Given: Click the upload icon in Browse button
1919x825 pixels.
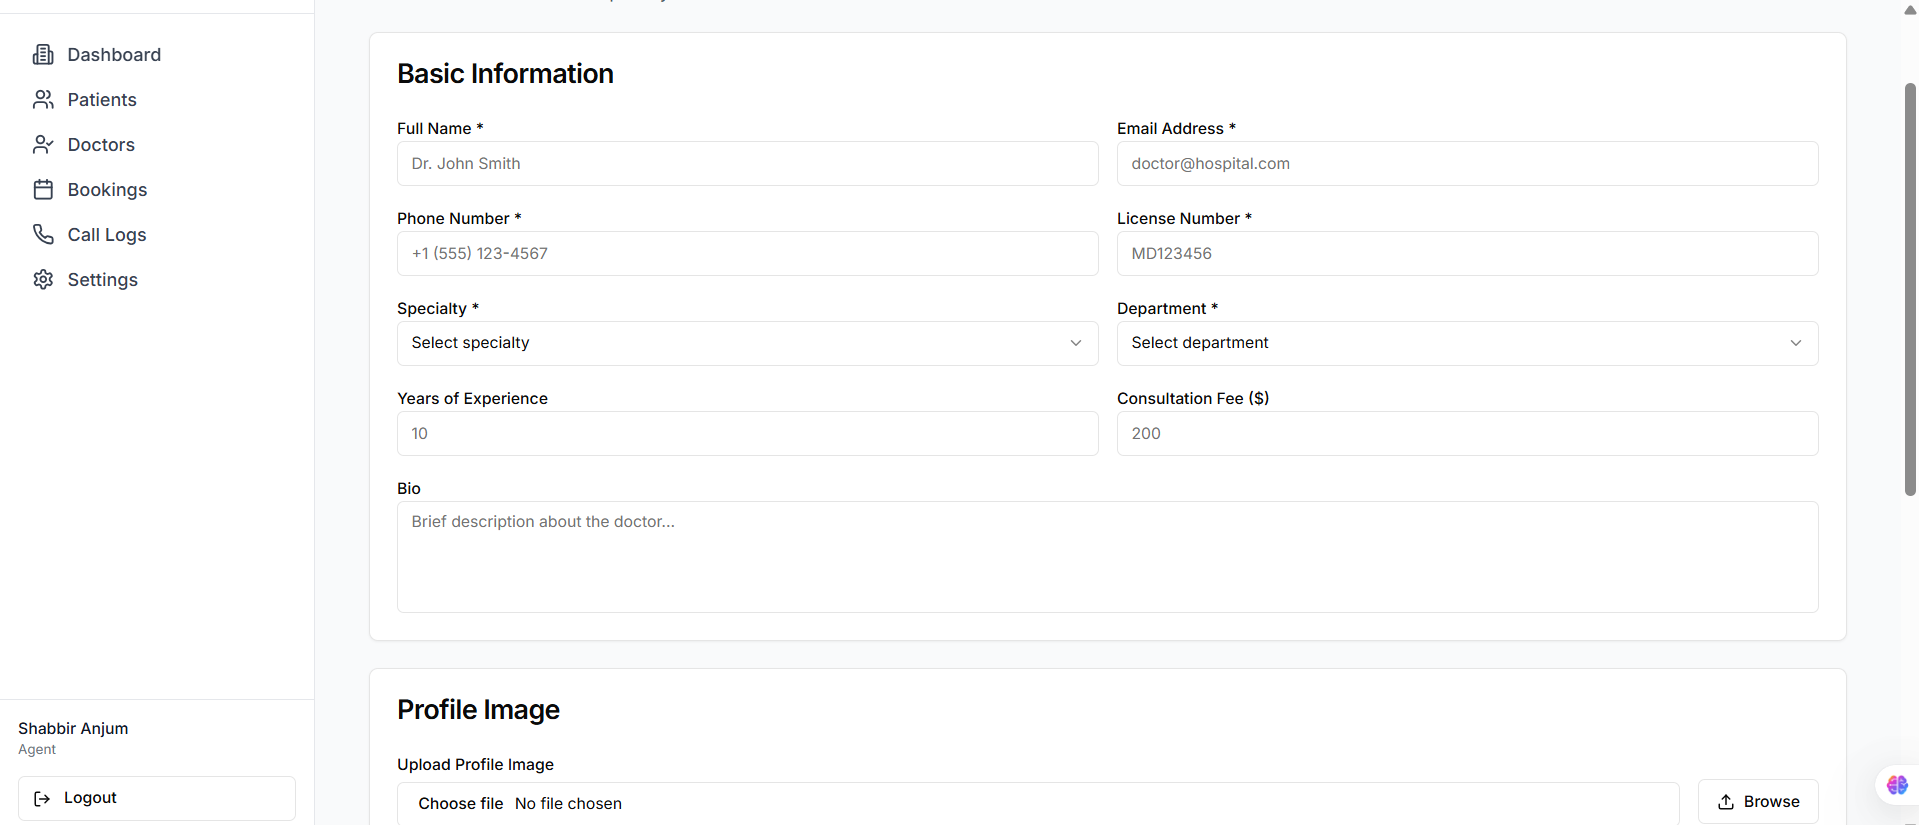Looking at the screenshot, I should coord(1726,802).
